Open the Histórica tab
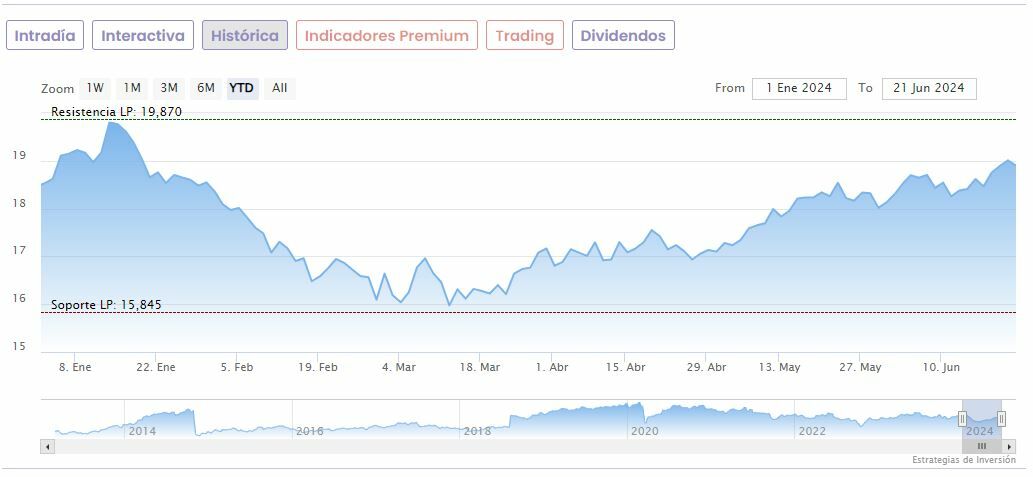The width and height of the screenshot is (1033, 477). coord(245,36)
